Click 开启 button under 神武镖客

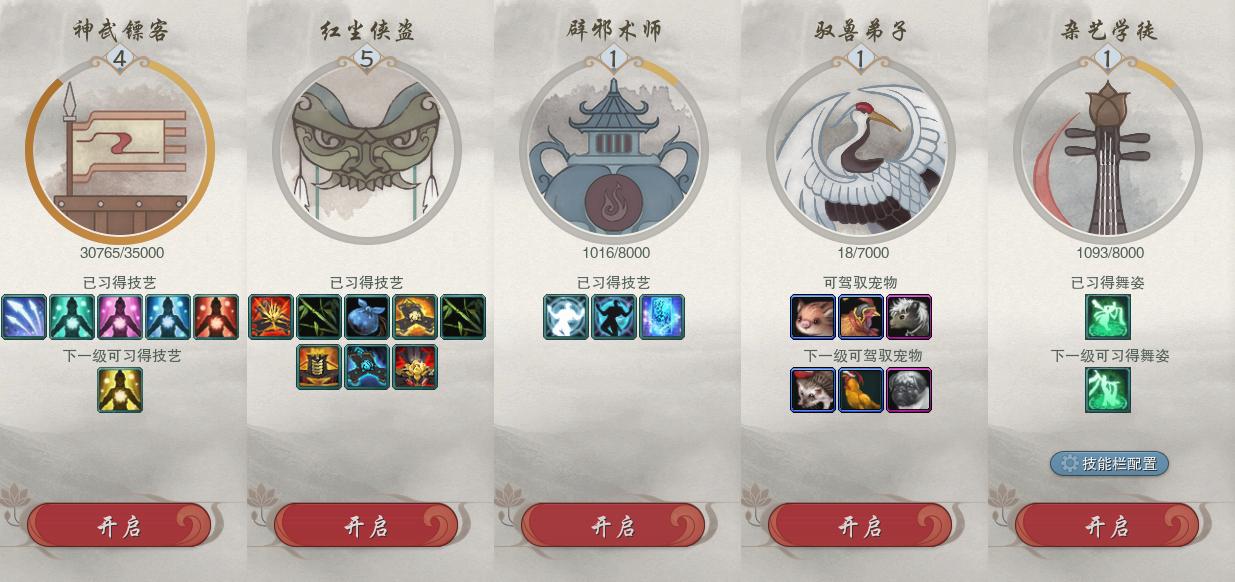[x=119, y=526]
